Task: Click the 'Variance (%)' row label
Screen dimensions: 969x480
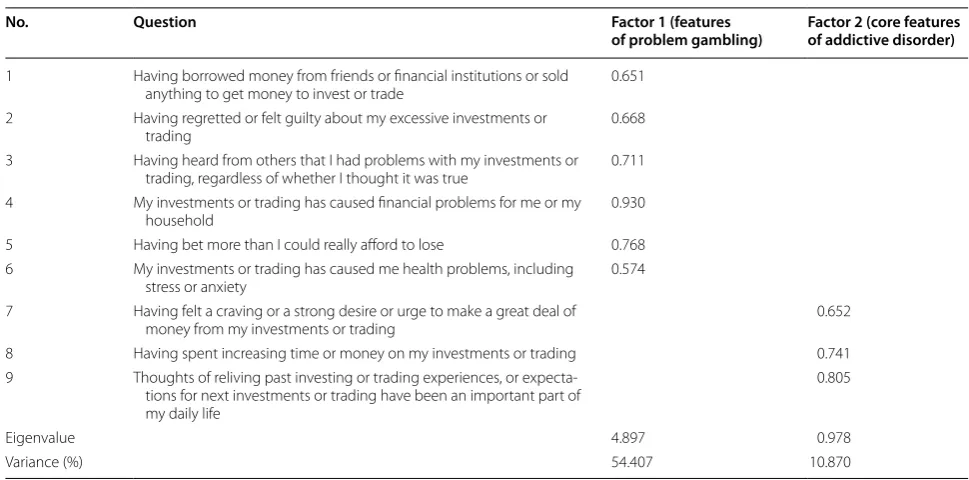Action: (44, 462)
